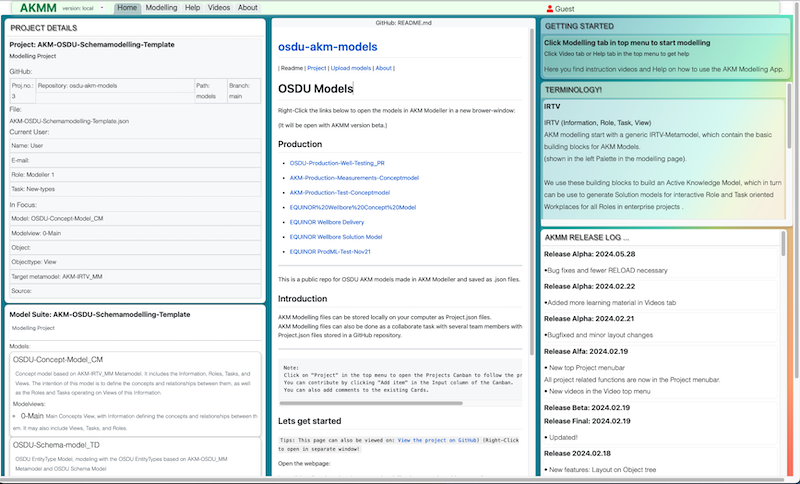Click View the project on GitHub link
The image size is (800, 484).
click(x=437, y=440)
